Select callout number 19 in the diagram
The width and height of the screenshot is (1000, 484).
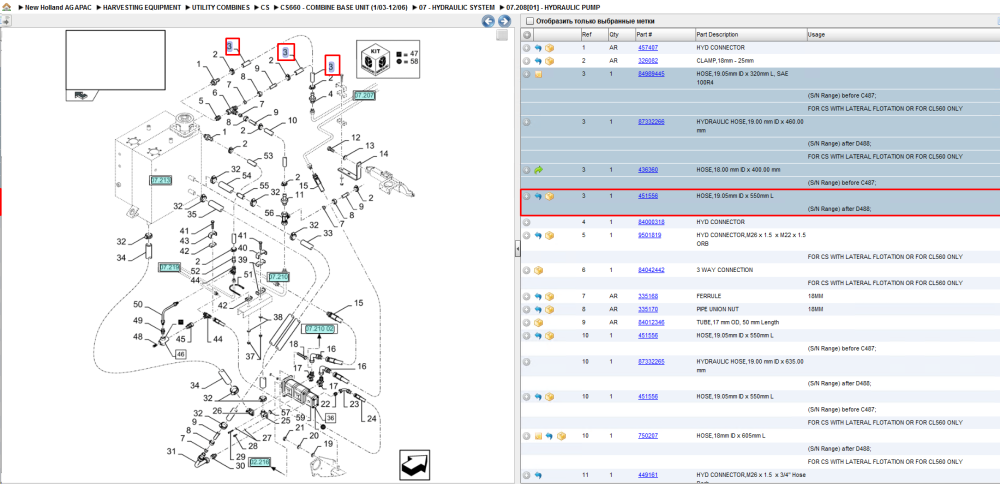coord(328,444)
